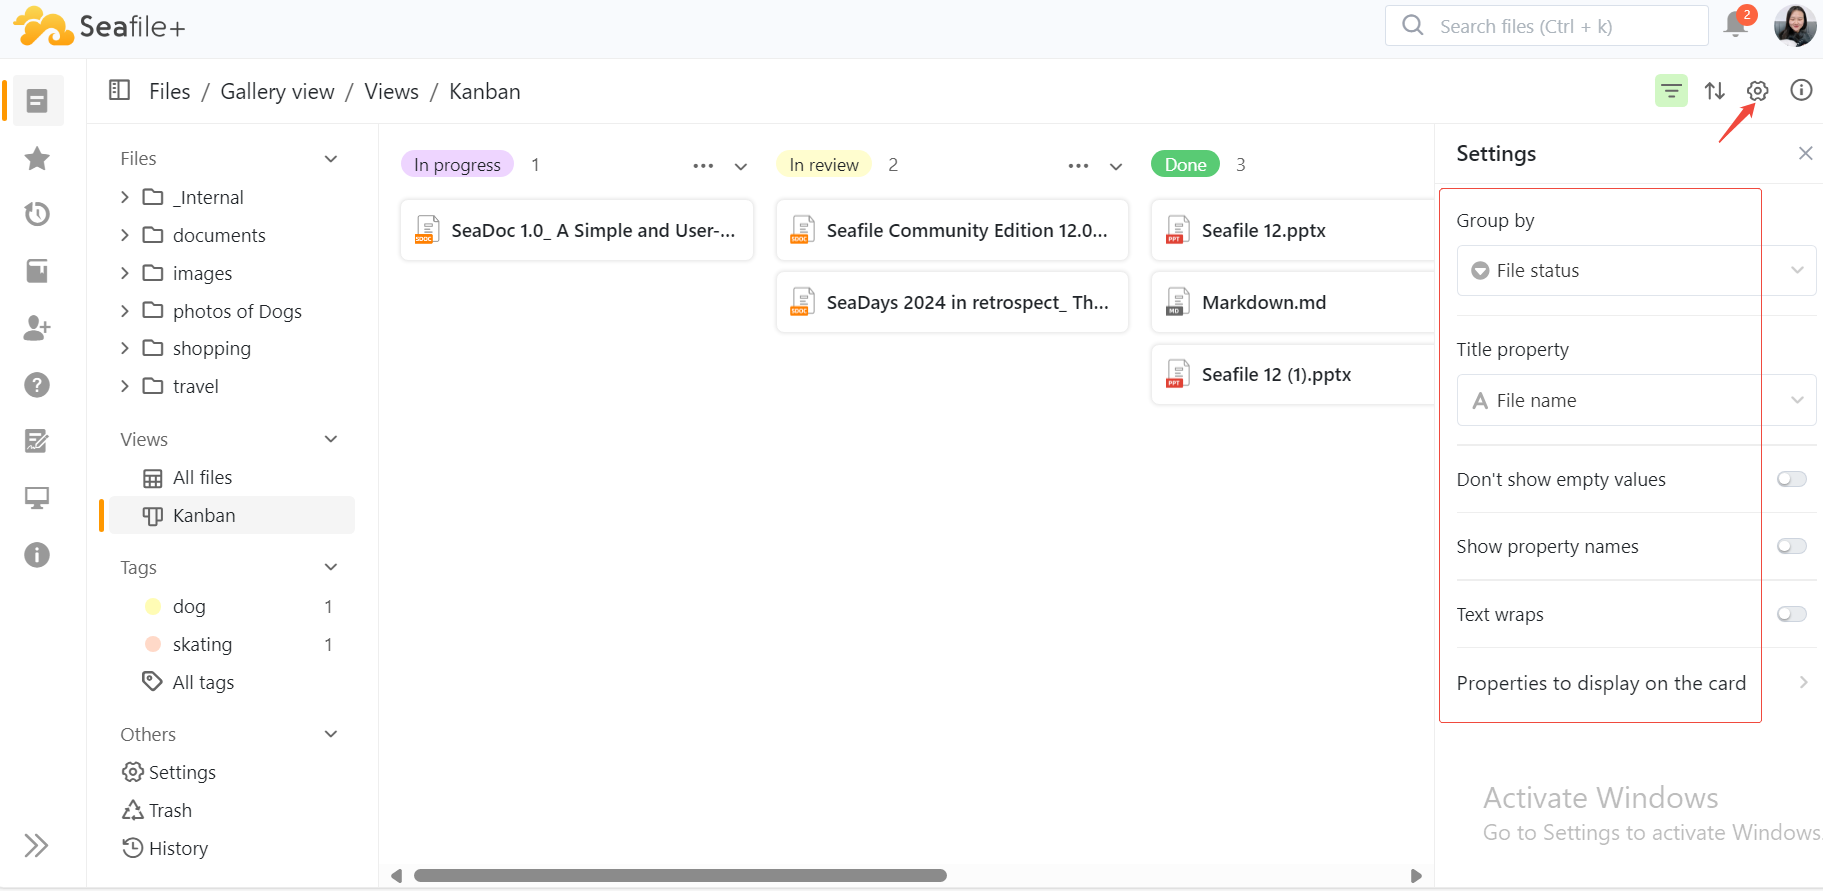This screenshot has height=891, width=1823.
Task: Click the filter icon in the toolbar
Action: pos(1671,91)
